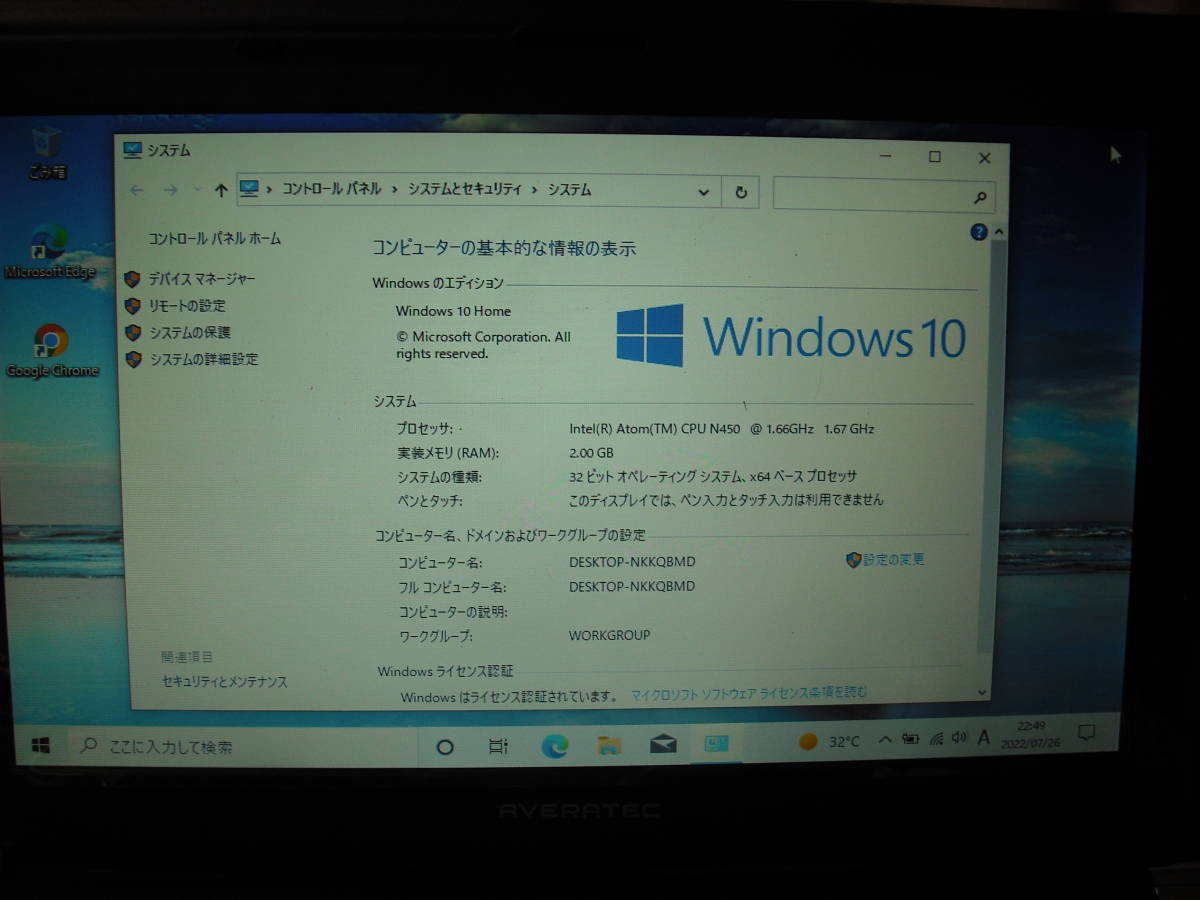1200x900 pixels.
Task: Refresh the System page
Action: [741, 192]
